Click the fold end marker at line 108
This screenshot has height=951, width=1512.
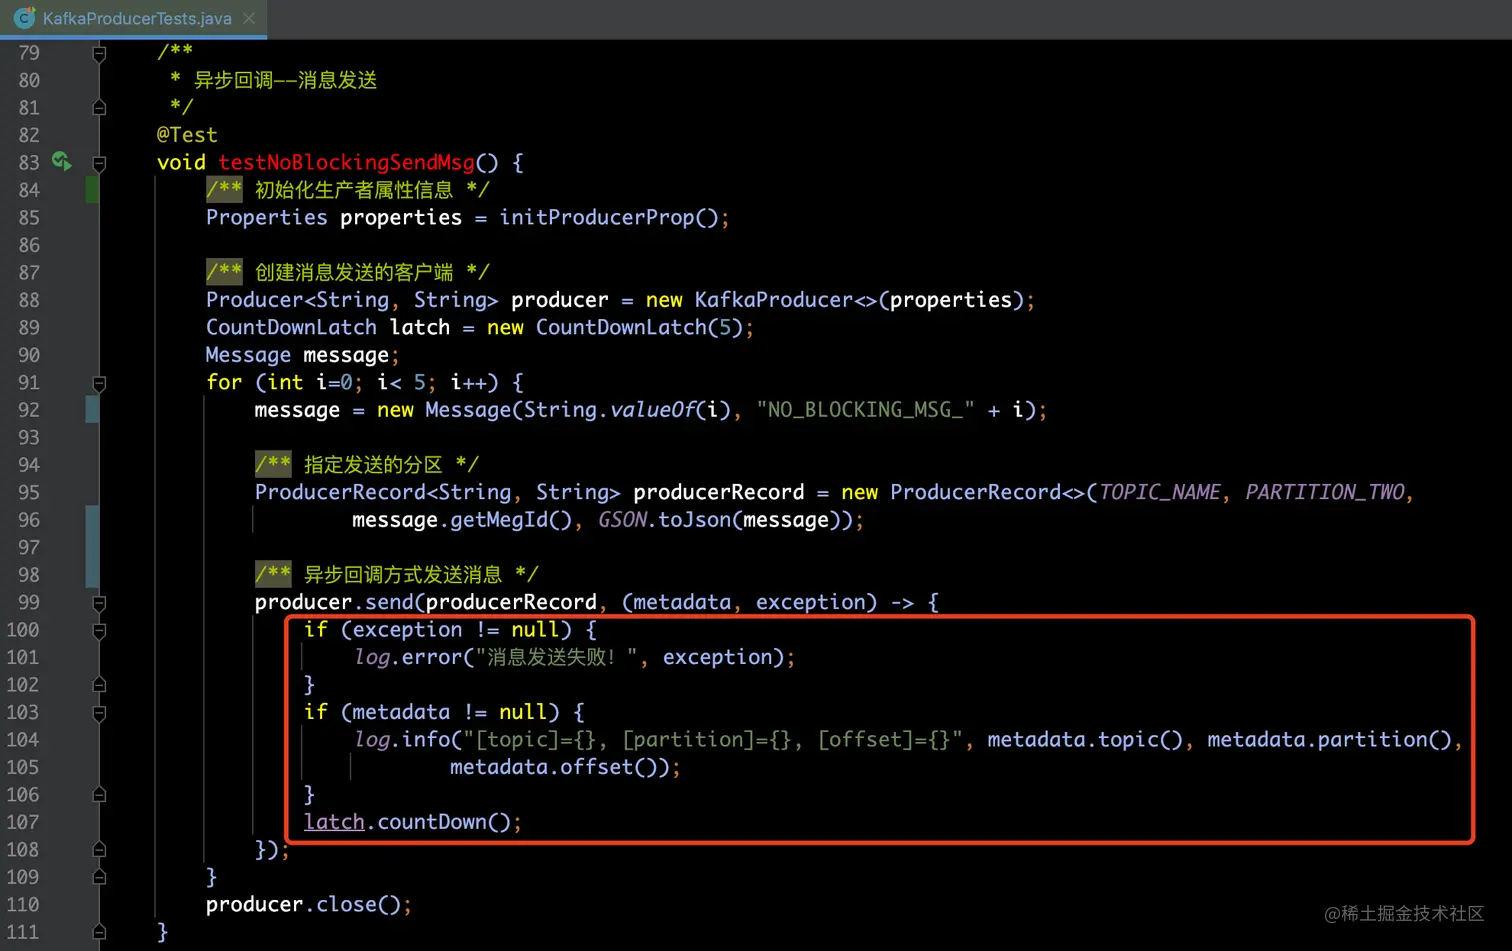point(99,850)
